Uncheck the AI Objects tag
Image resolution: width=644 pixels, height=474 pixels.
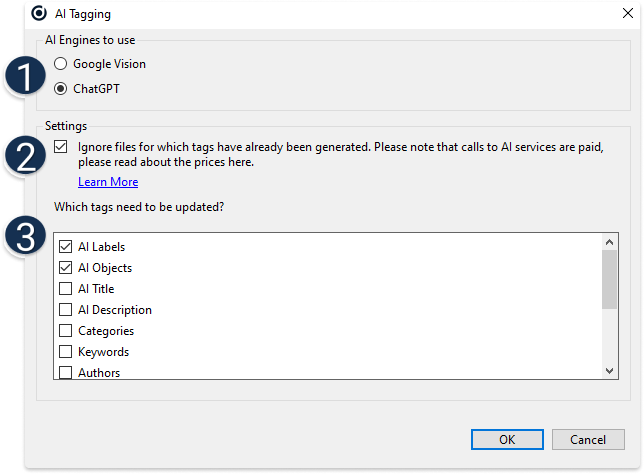(66, 268)
